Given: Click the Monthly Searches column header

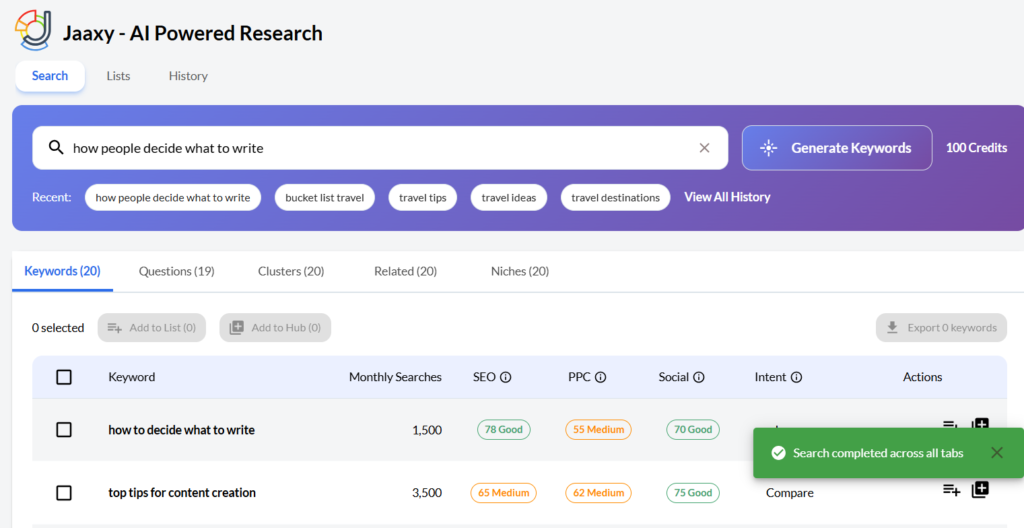Looking at the screenshot, I should (x=395, y=377).
